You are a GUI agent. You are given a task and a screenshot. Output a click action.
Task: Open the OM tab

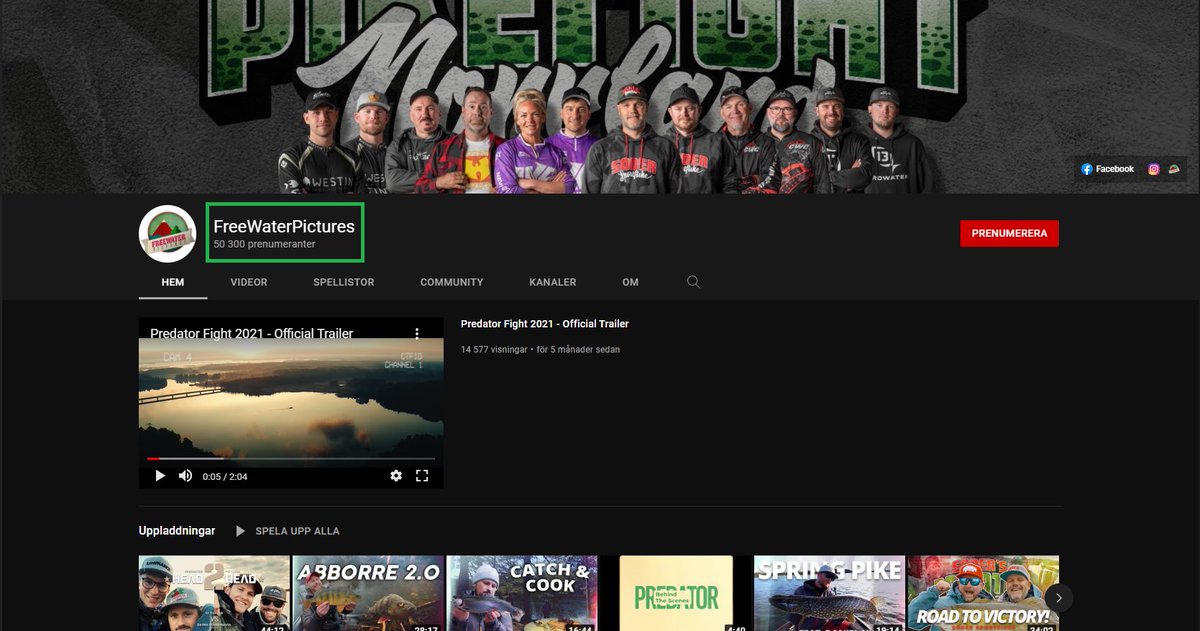pos(630,282)
